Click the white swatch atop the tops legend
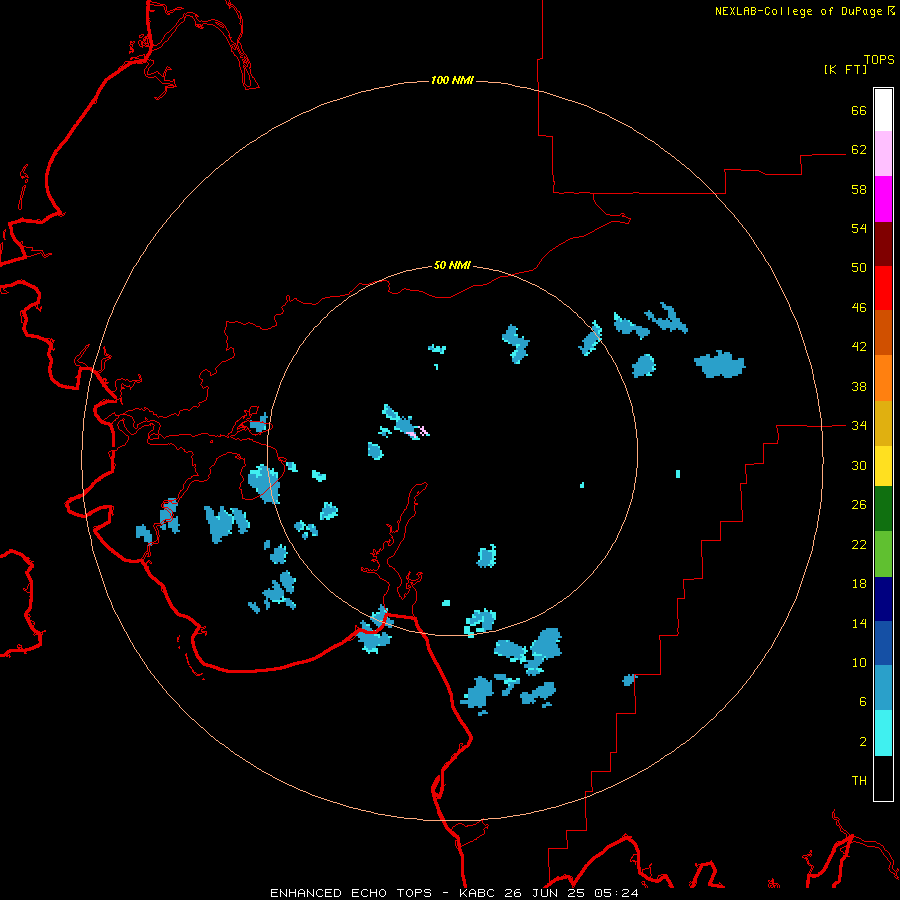Screen dimensions: 900x900 (883, 110)
